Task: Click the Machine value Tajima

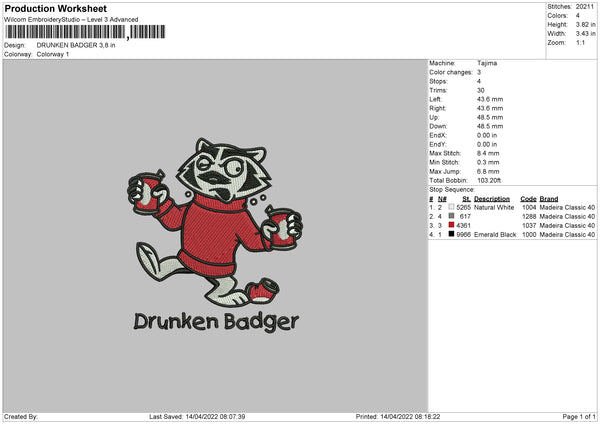Action: click(x=487, y=63)
